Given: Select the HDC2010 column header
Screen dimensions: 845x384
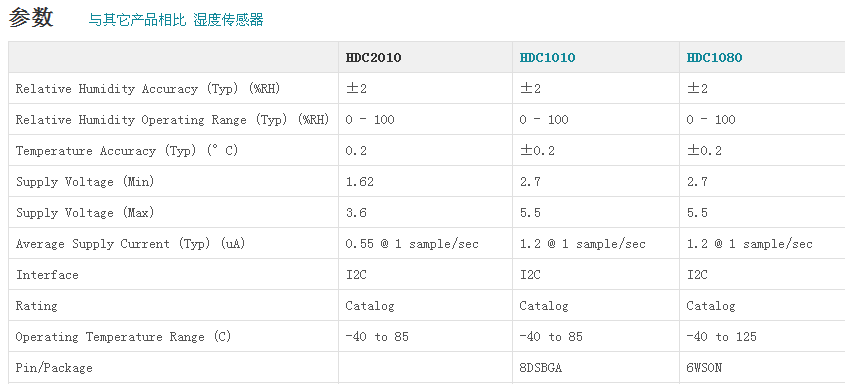Looking at the screenshot, I should (373, 58).
